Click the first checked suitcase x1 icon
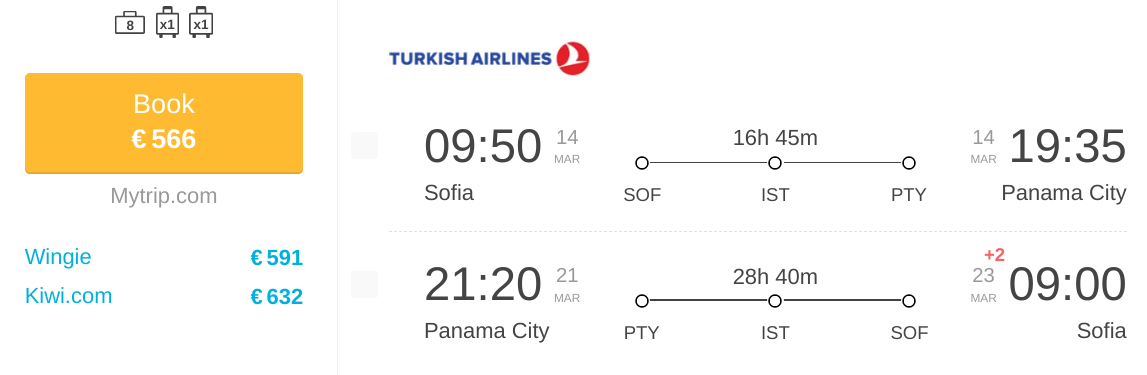1147x375 pixels. point(168,22)
